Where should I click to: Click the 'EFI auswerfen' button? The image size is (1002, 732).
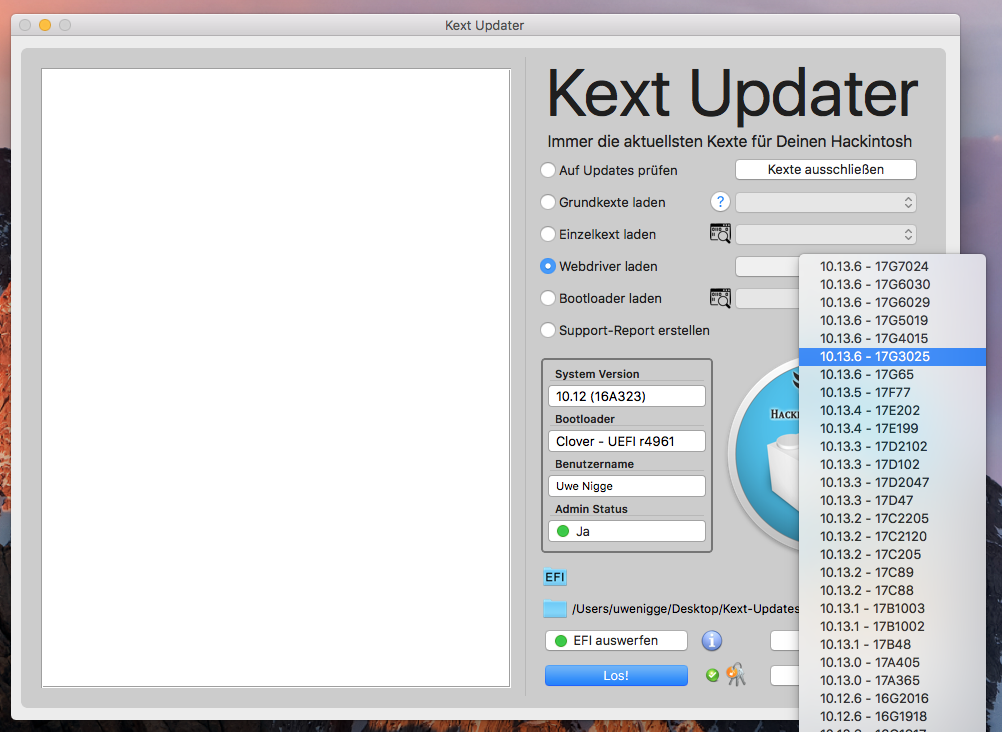(616, 641)
